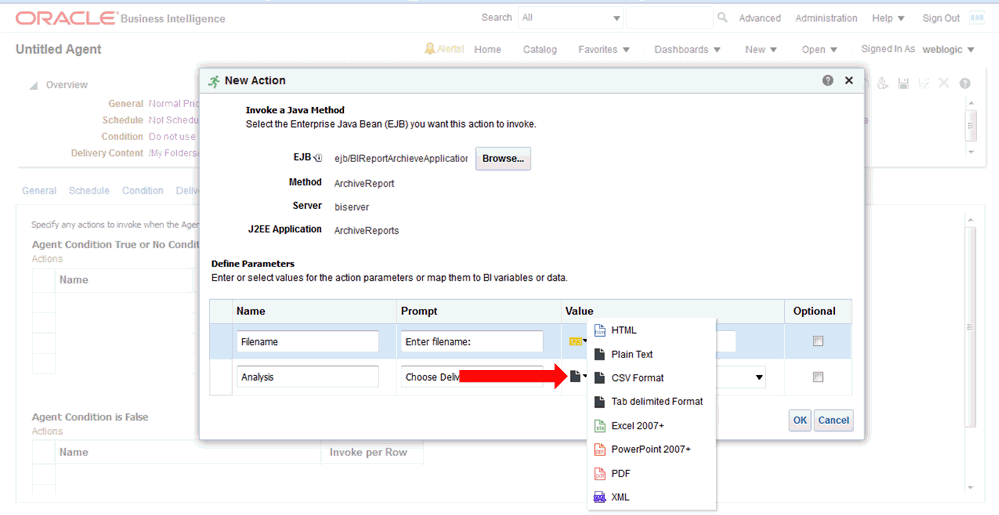Image resolution: width=999 pixels, height=515 pixels.
Task: Open the weblogic user dropdown
Action: click(949, 49)
